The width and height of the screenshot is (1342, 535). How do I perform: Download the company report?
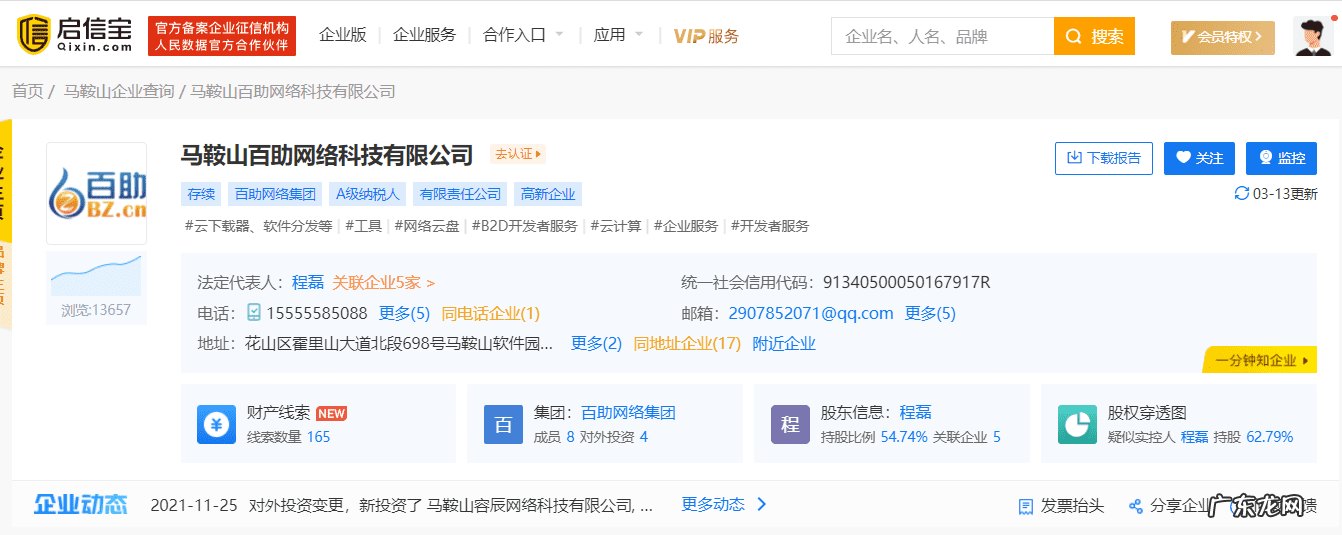(1104, 158)
